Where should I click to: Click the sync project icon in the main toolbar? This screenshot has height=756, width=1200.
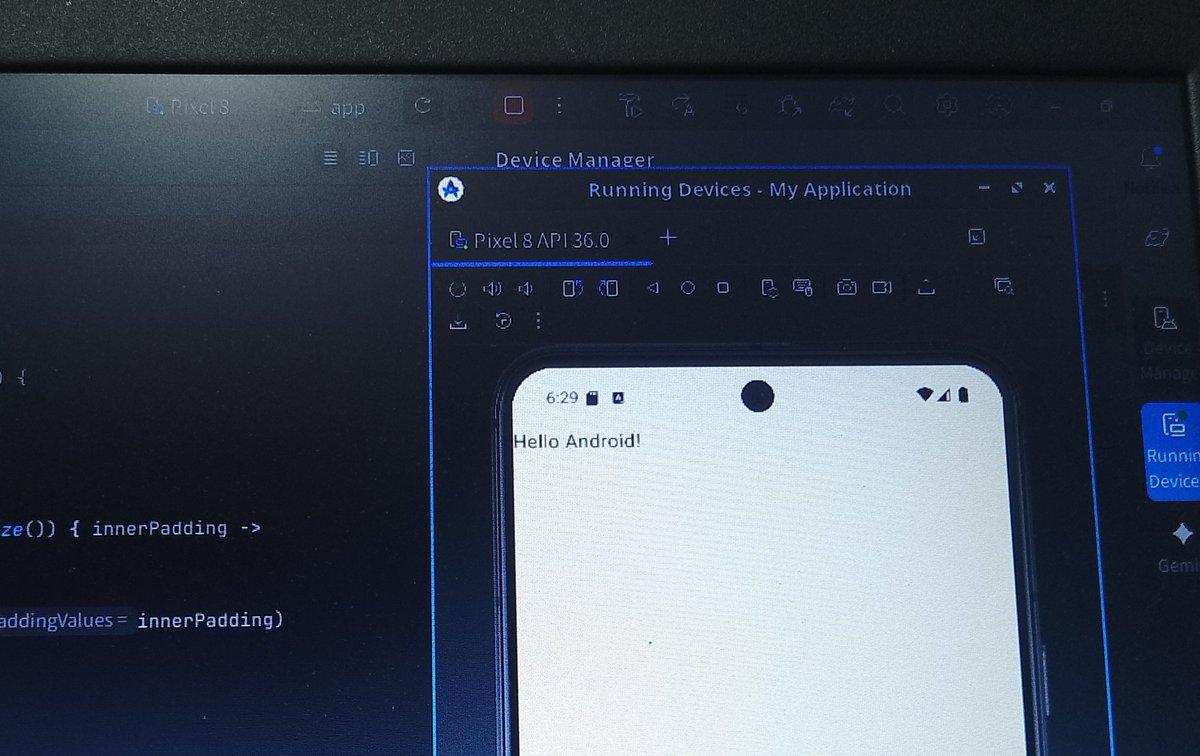click(x=842, y=105)
